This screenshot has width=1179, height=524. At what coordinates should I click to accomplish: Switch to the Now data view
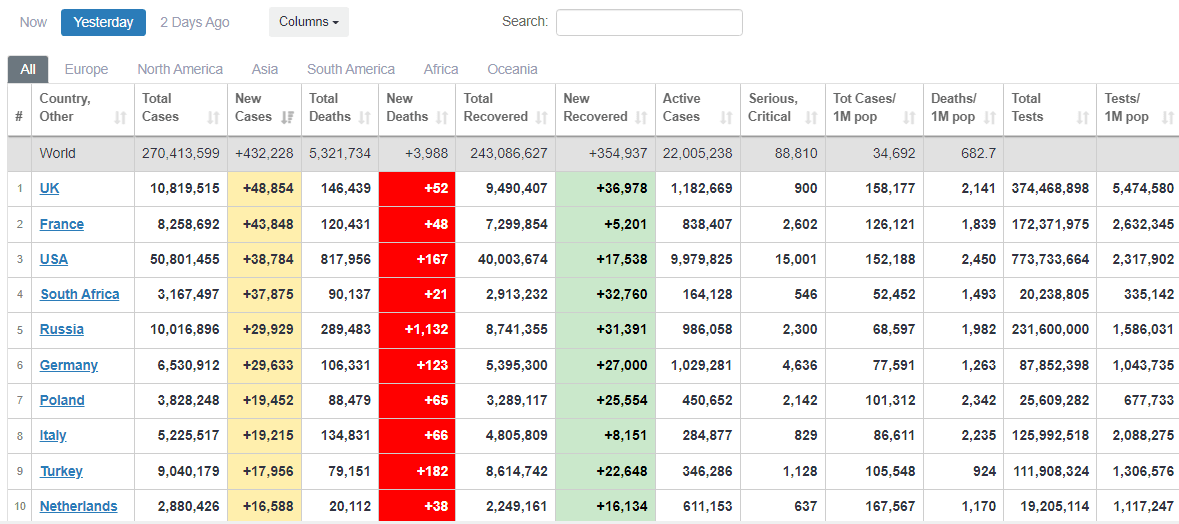(33, 22)
